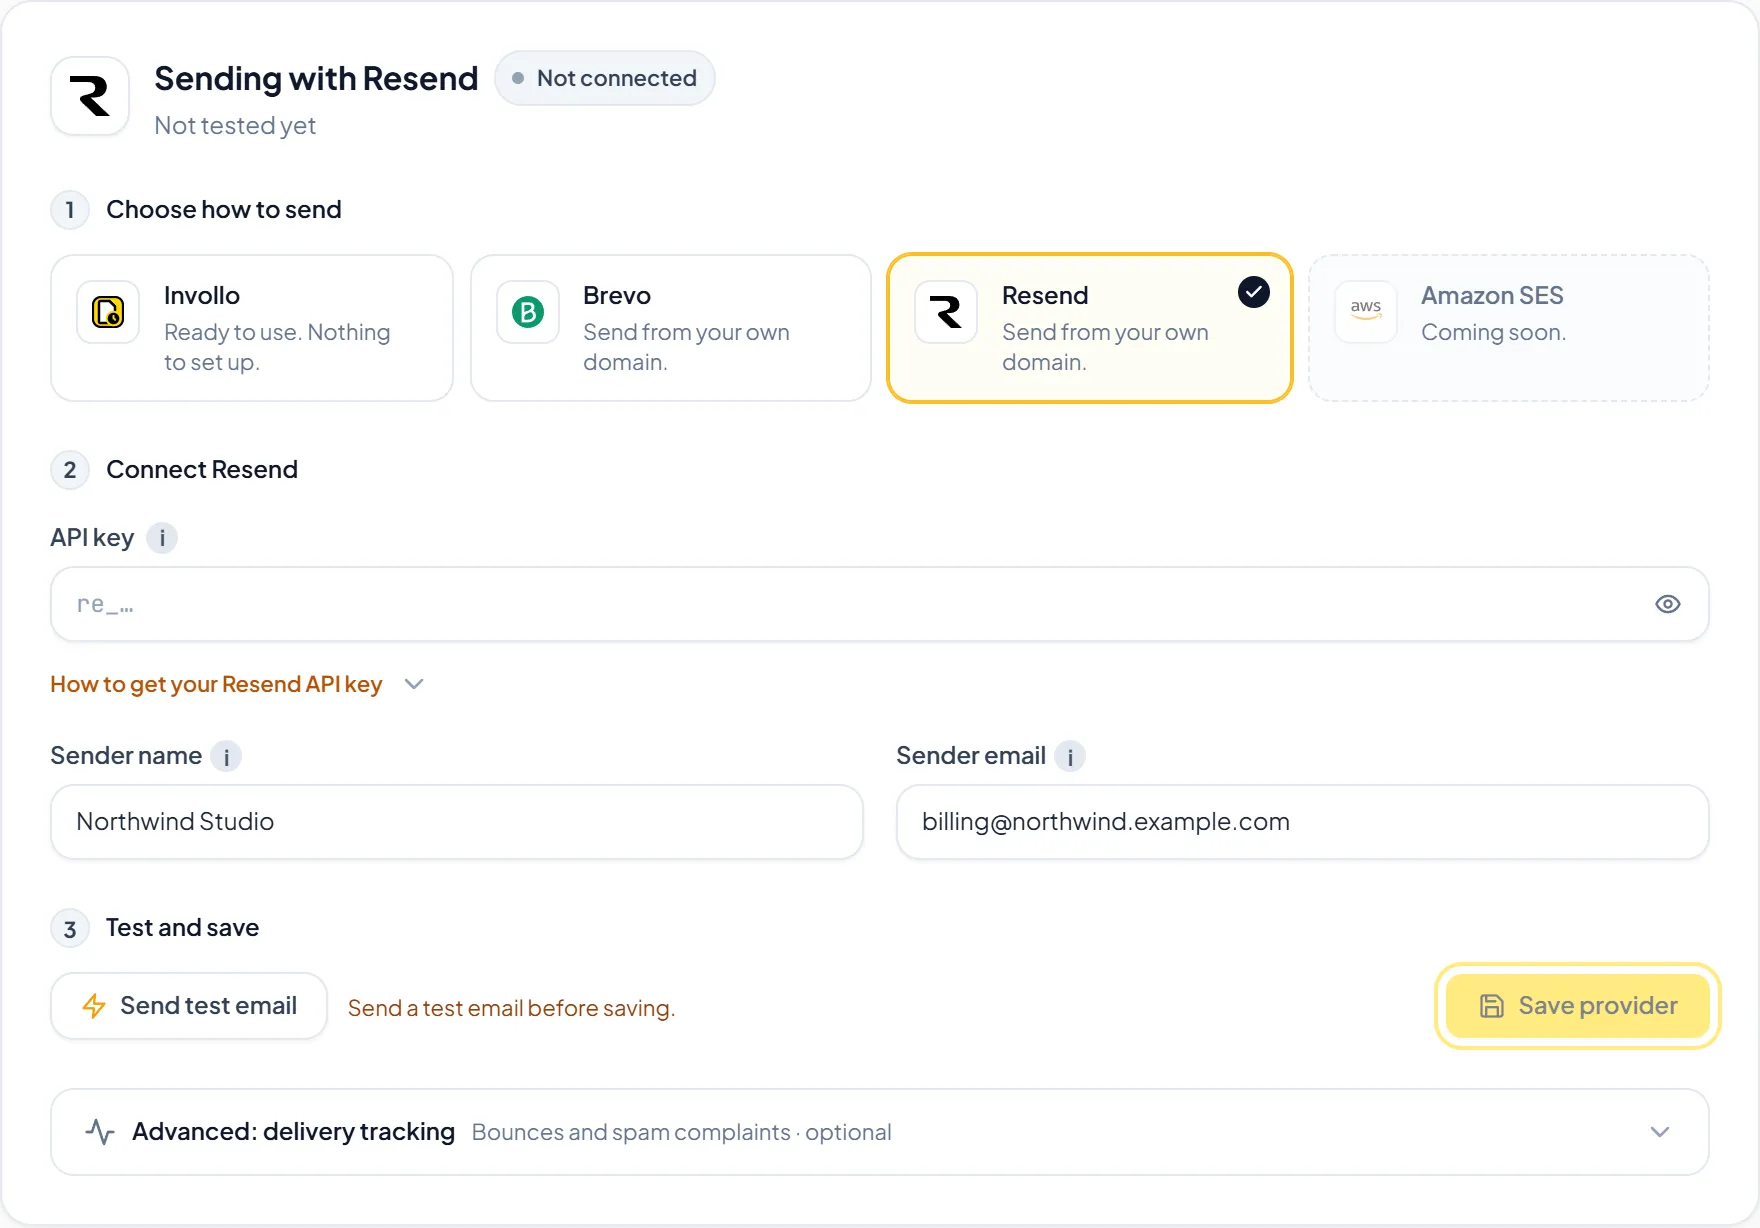Click the Not connected status badge

click(605, 78)
